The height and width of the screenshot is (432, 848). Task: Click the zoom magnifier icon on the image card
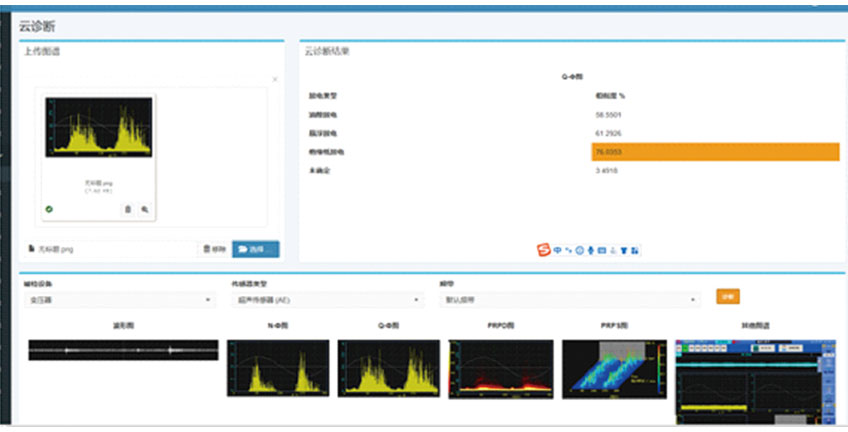click(144, 209)
